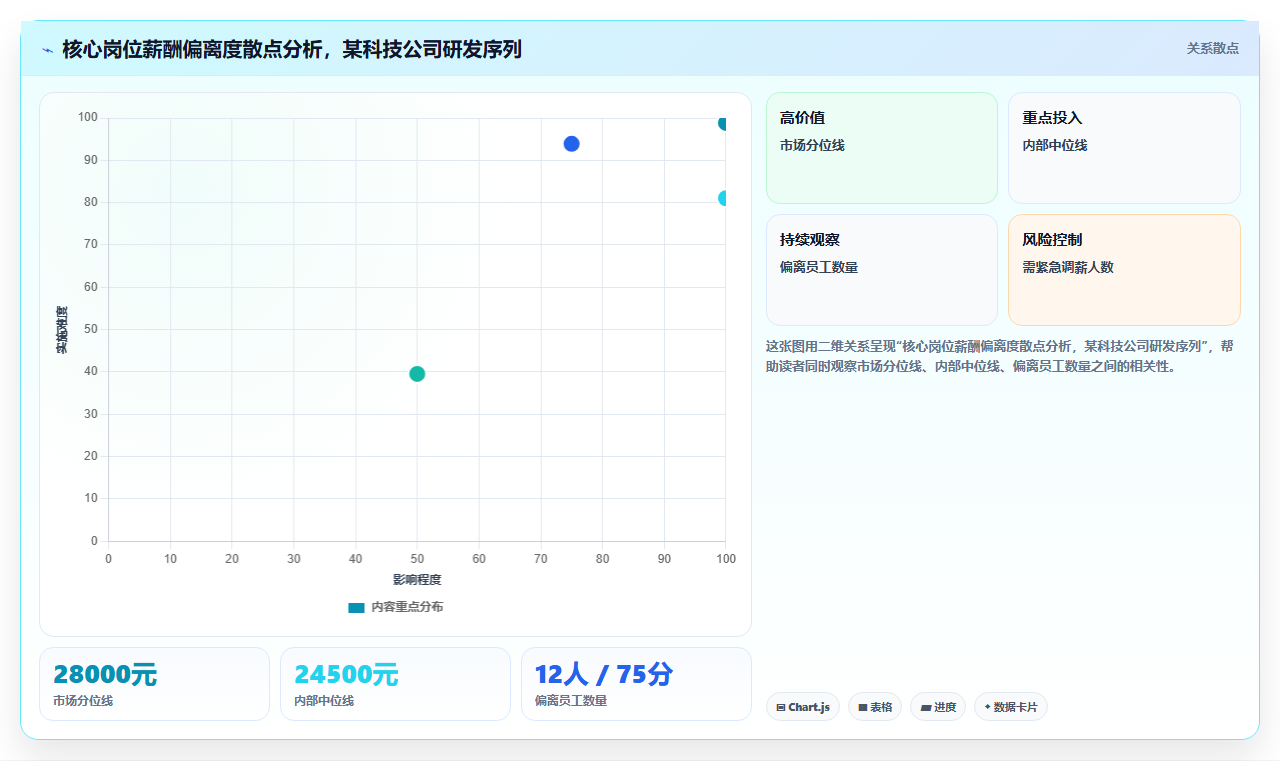Click the x-axis label 影响程度
1280x761 pixels.
[417, 580]
